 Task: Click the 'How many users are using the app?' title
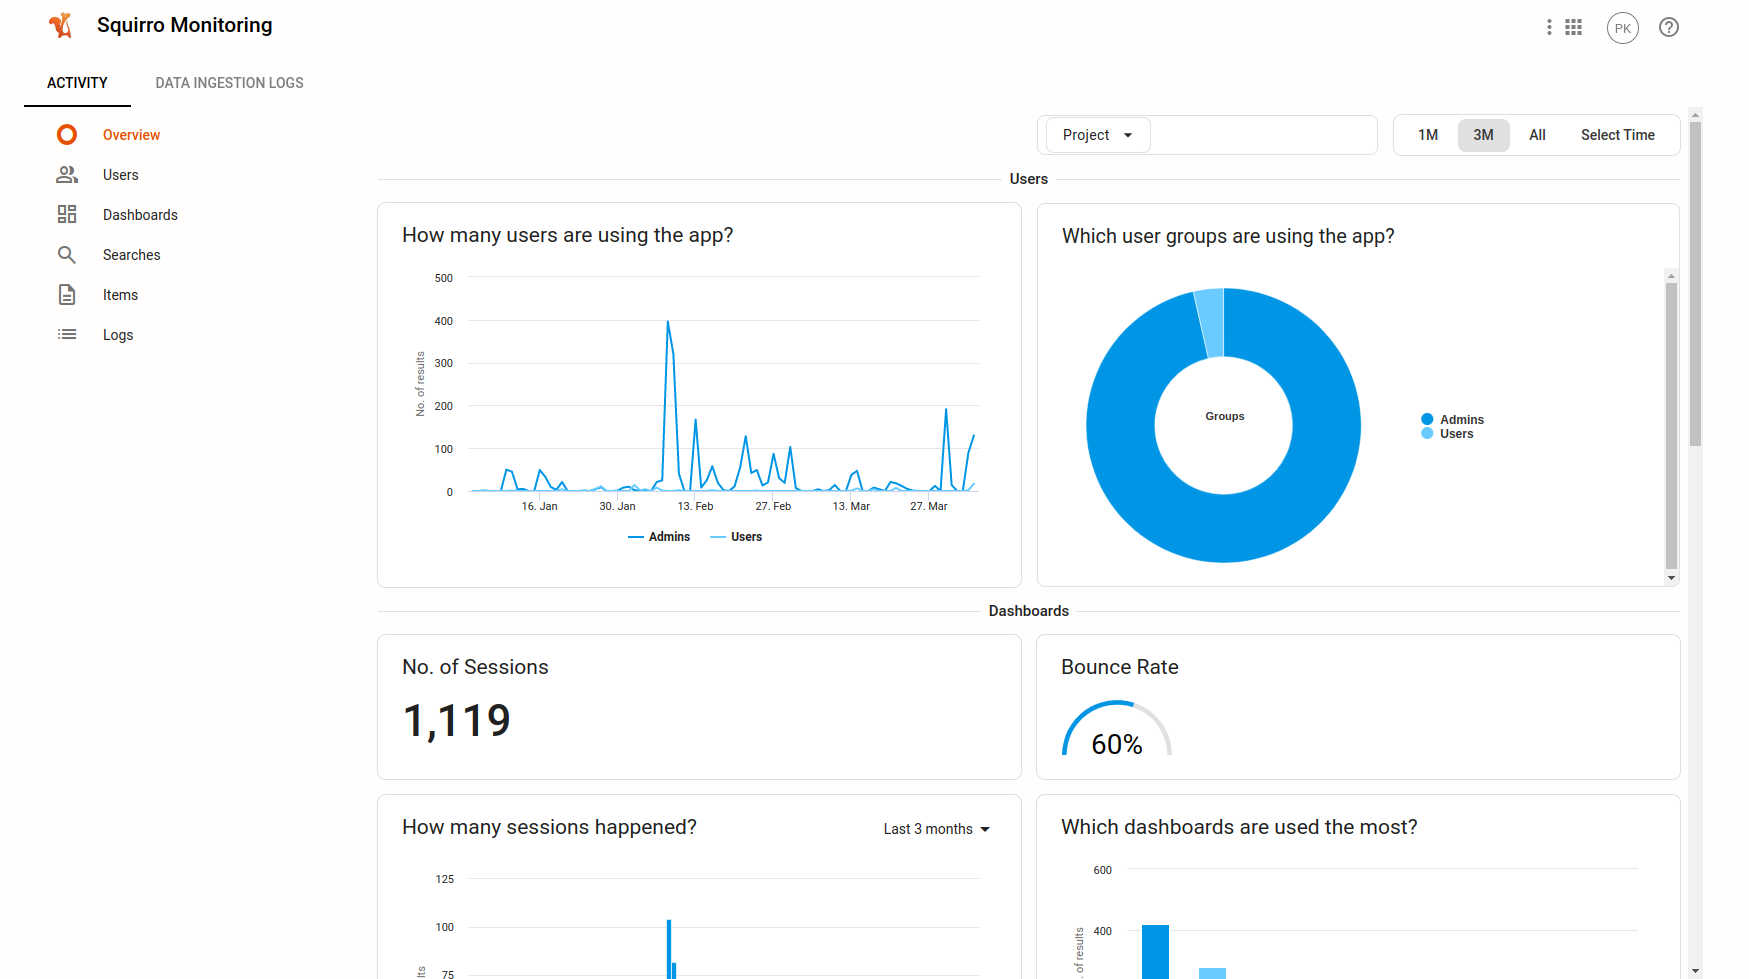[567, 235]
